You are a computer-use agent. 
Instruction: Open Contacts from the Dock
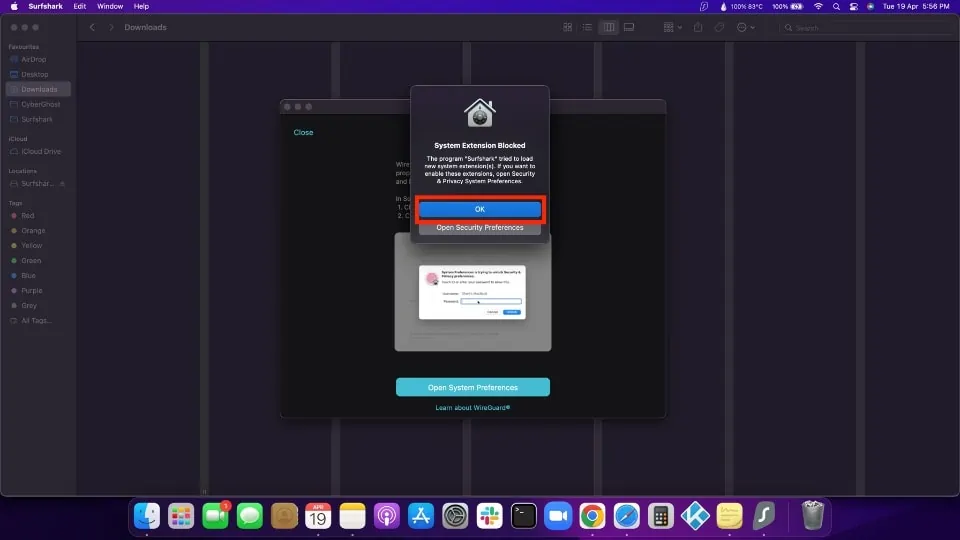284,516
